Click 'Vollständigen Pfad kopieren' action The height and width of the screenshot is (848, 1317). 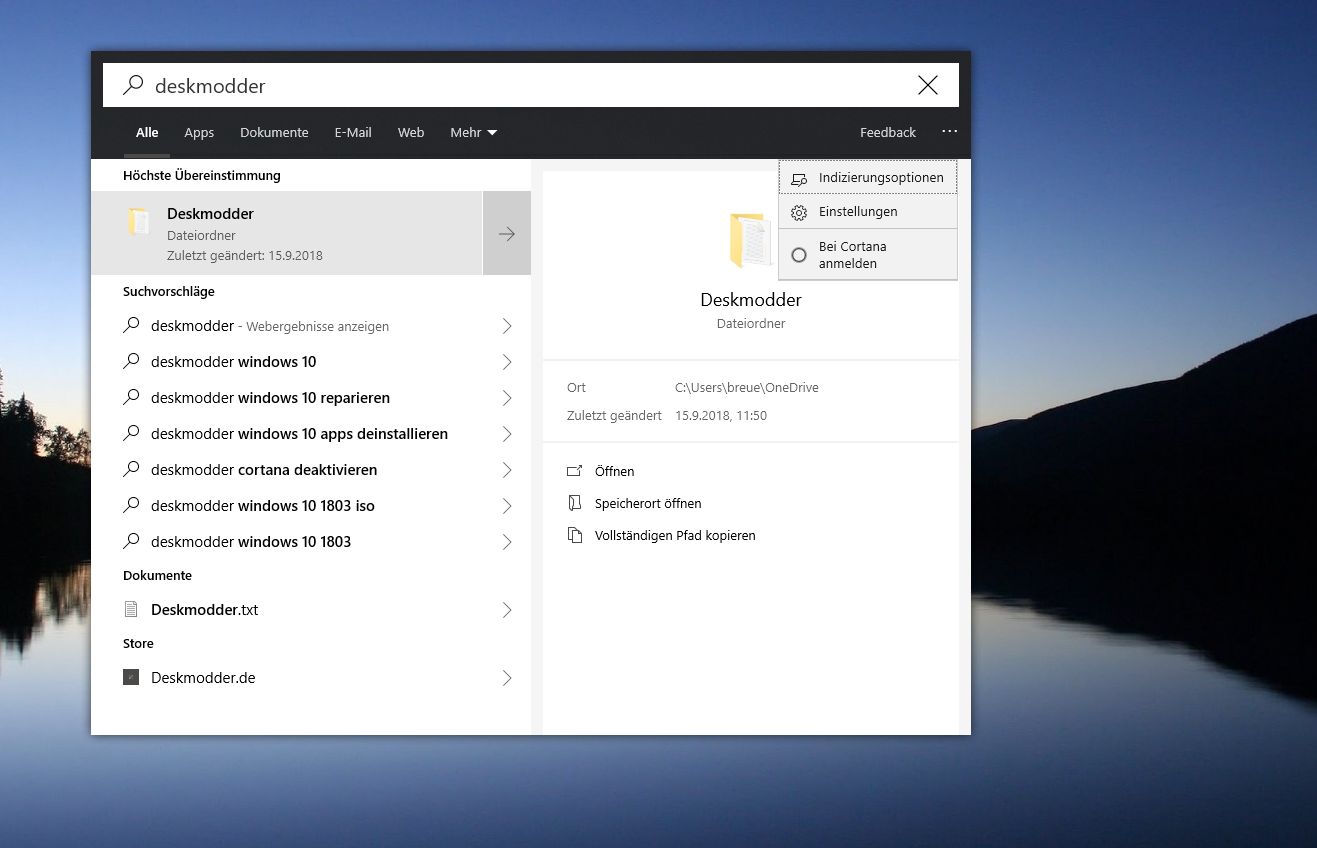(x=675, y=535)
